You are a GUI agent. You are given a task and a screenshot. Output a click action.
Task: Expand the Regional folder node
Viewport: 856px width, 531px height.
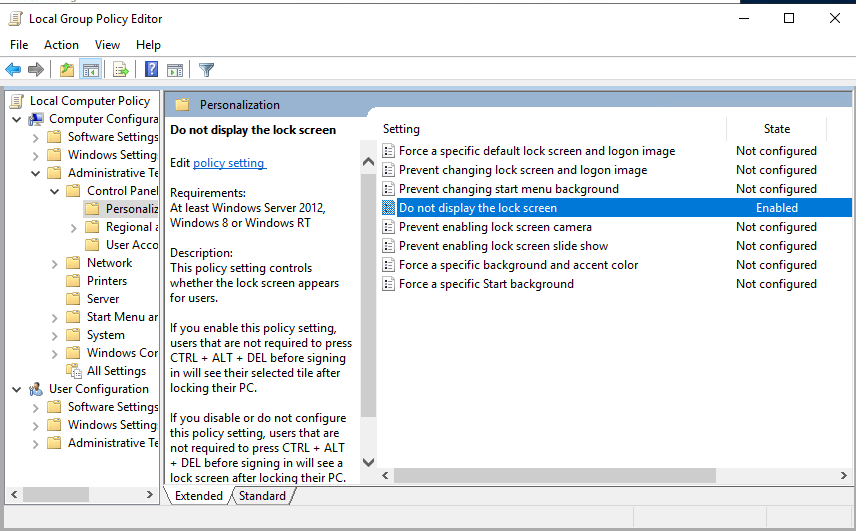pos(73,228)
